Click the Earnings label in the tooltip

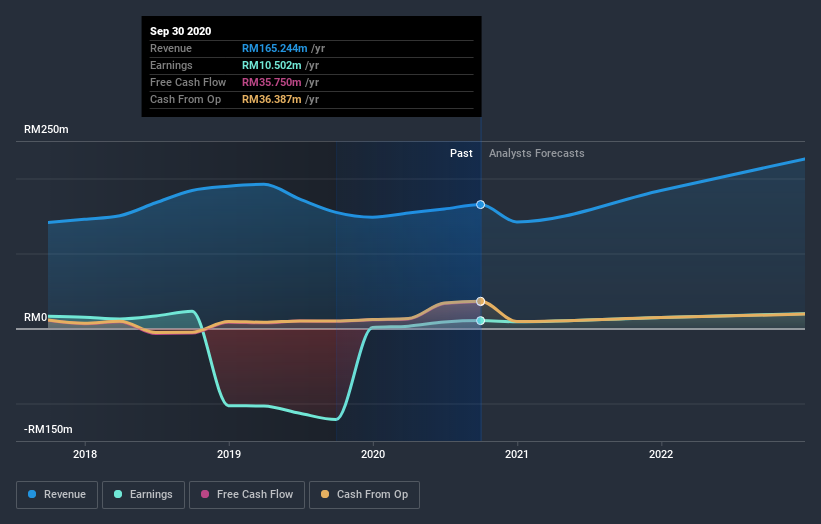coord(171,65)
